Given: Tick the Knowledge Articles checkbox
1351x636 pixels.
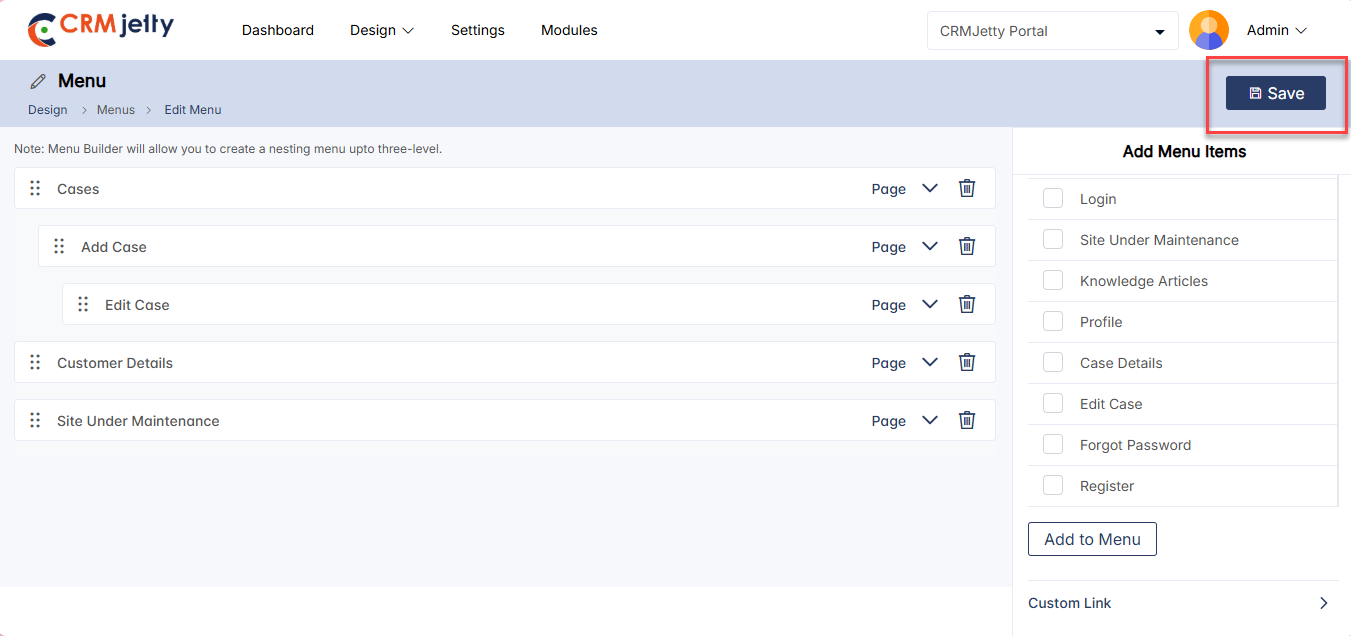Looking at the screenshot, I should (x=1053, y=281).
